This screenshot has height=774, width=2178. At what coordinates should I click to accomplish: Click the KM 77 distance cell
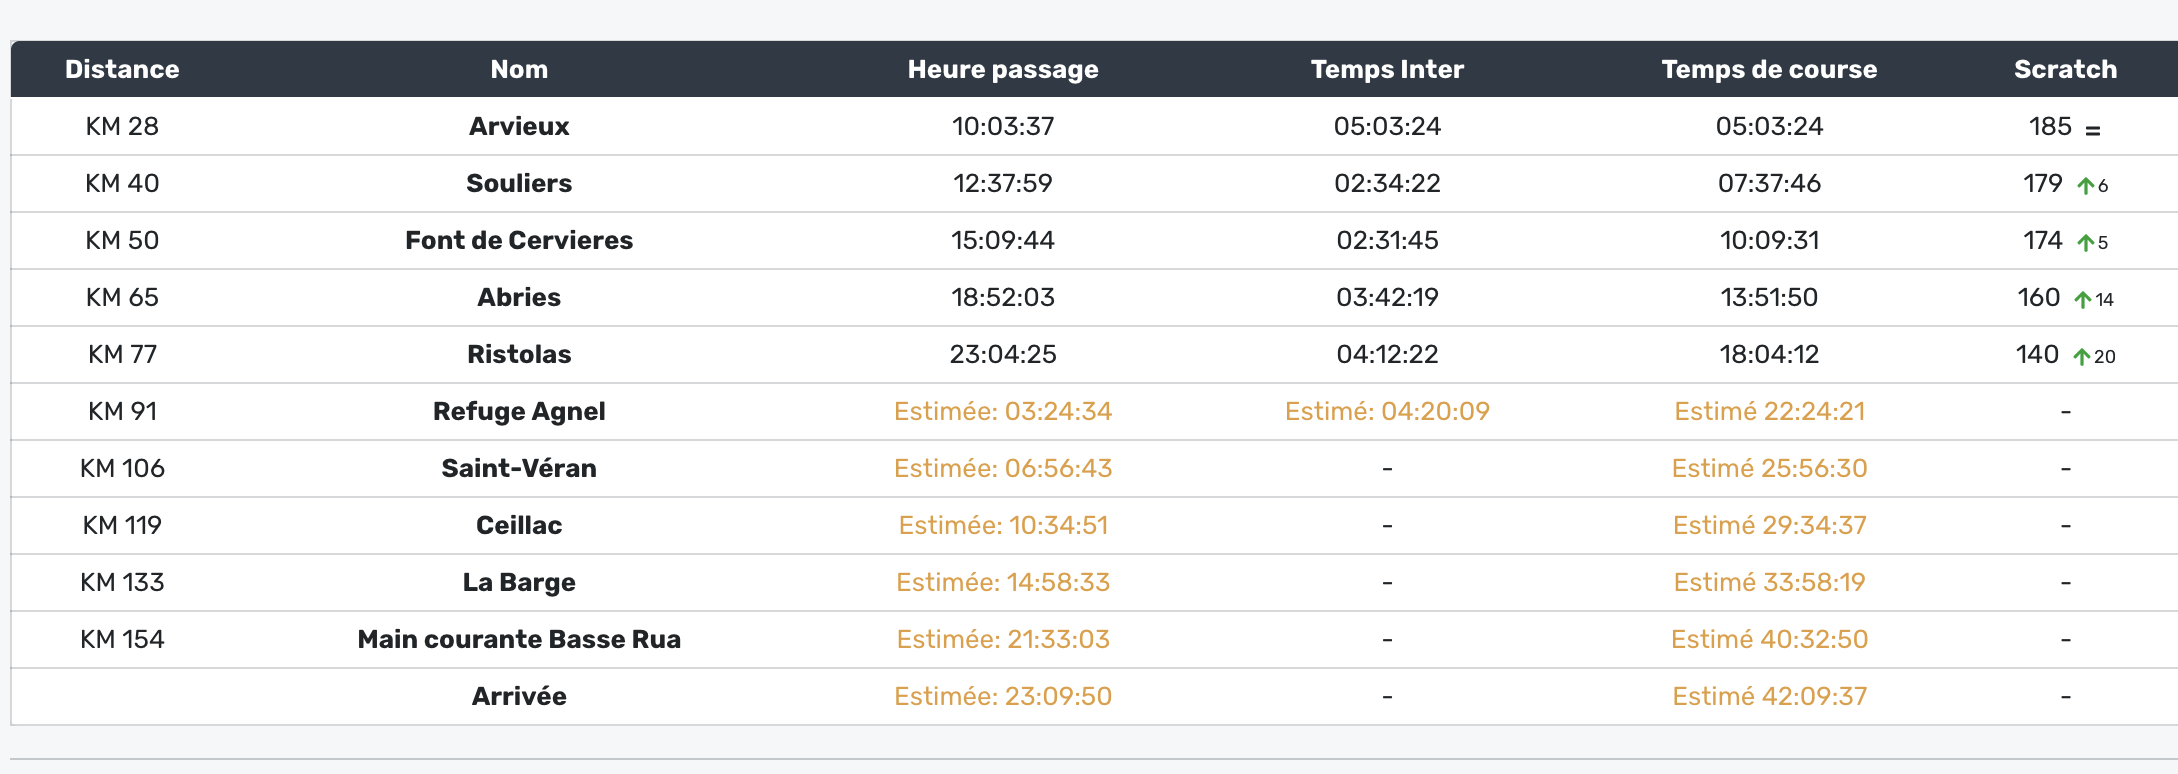122,354
